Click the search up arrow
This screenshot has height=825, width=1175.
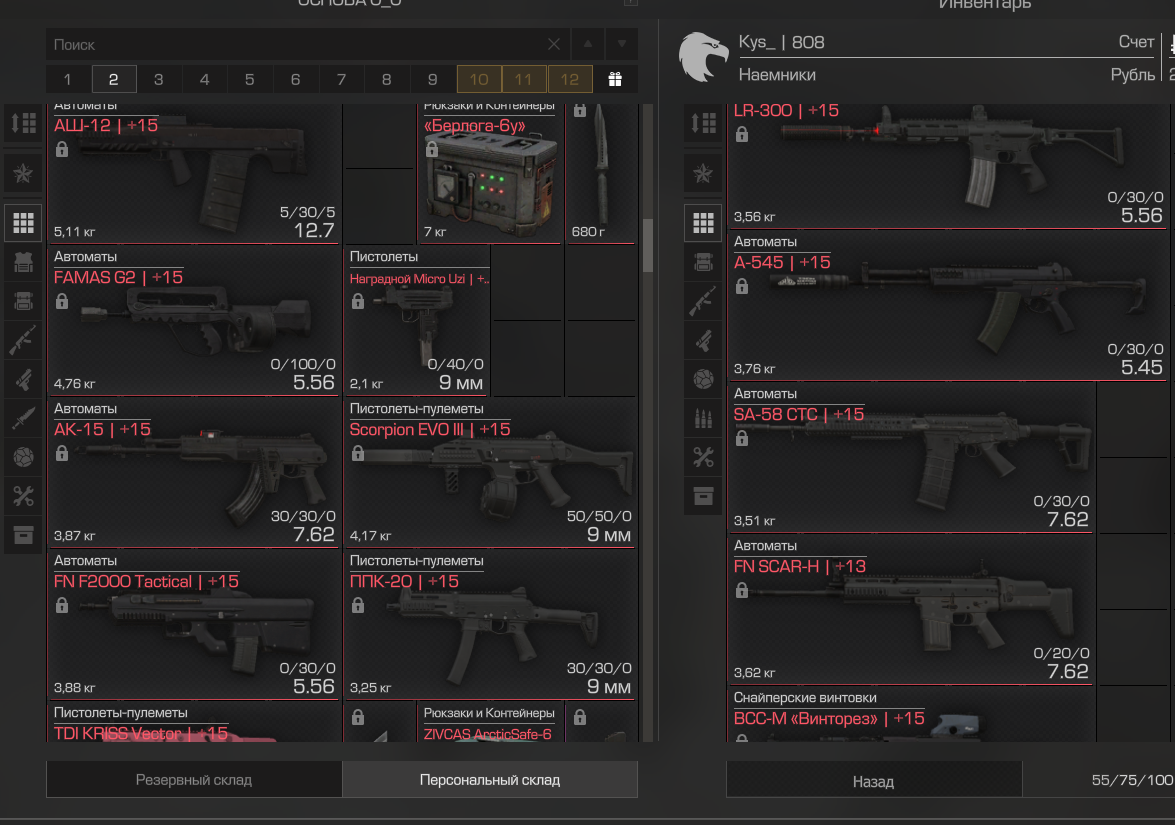[588, 44]
